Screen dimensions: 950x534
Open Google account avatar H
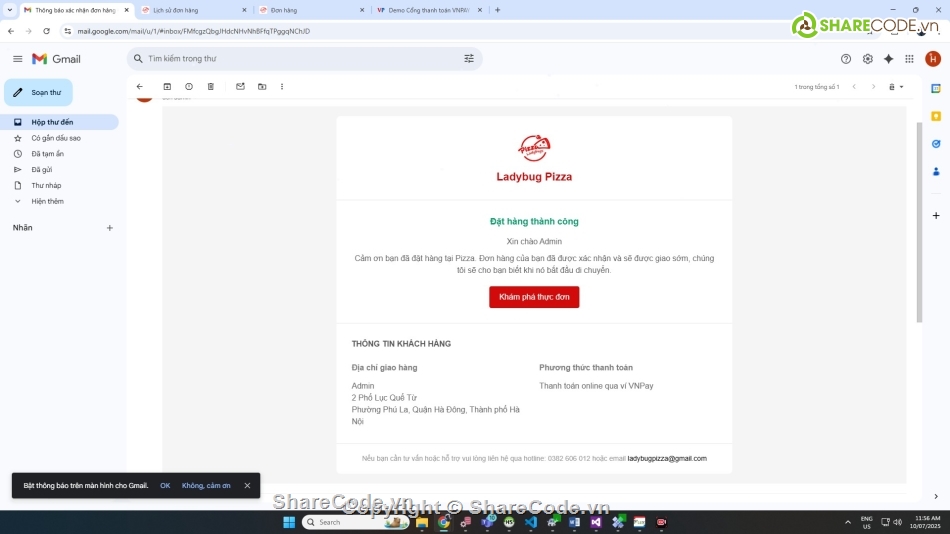click(x=933, y=59)
